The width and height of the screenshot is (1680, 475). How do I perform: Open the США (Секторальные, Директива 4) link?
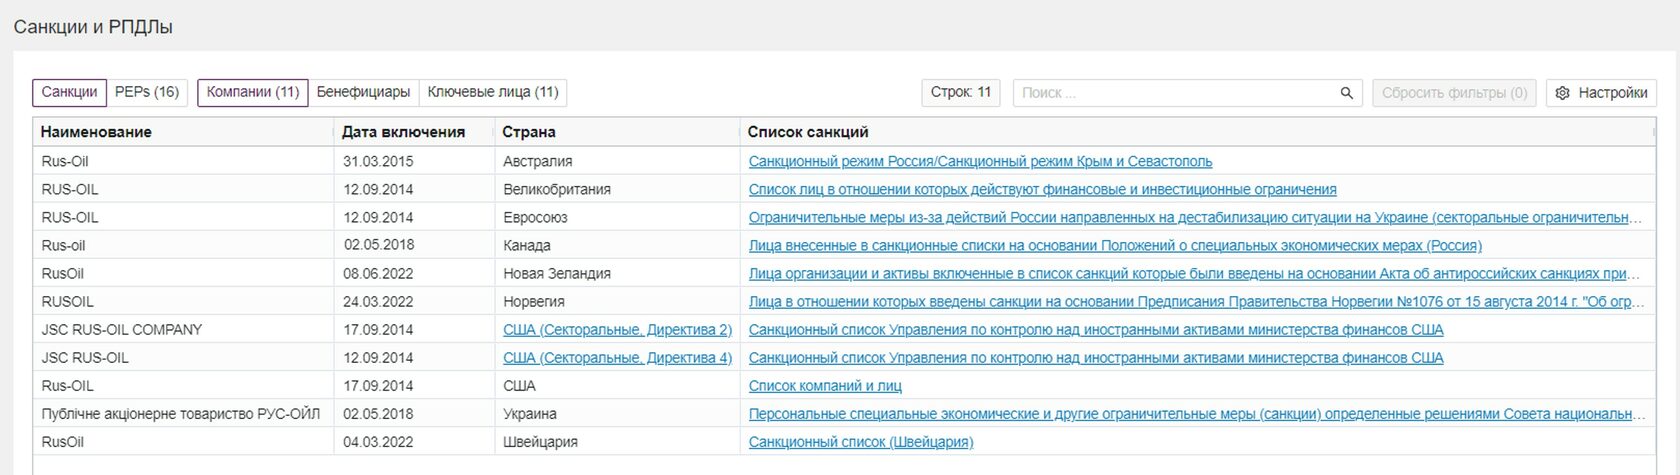pos(617,358)
